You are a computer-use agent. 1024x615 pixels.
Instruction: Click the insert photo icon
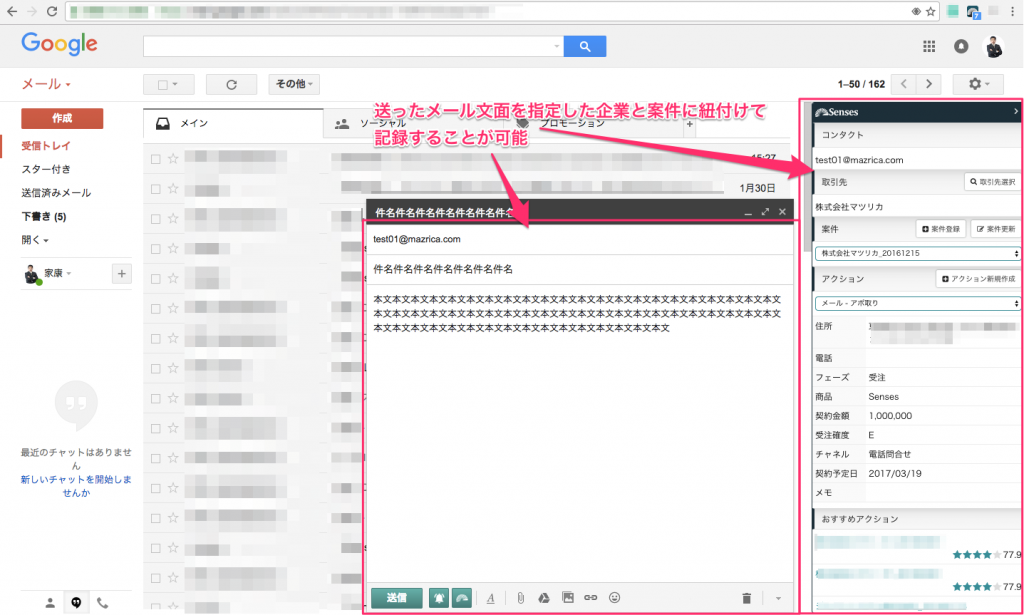click(568, 598)
